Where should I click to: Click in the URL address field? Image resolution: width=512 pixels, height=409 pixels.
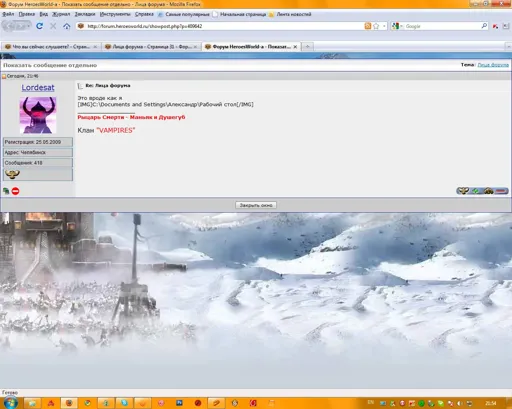(220, 26)
